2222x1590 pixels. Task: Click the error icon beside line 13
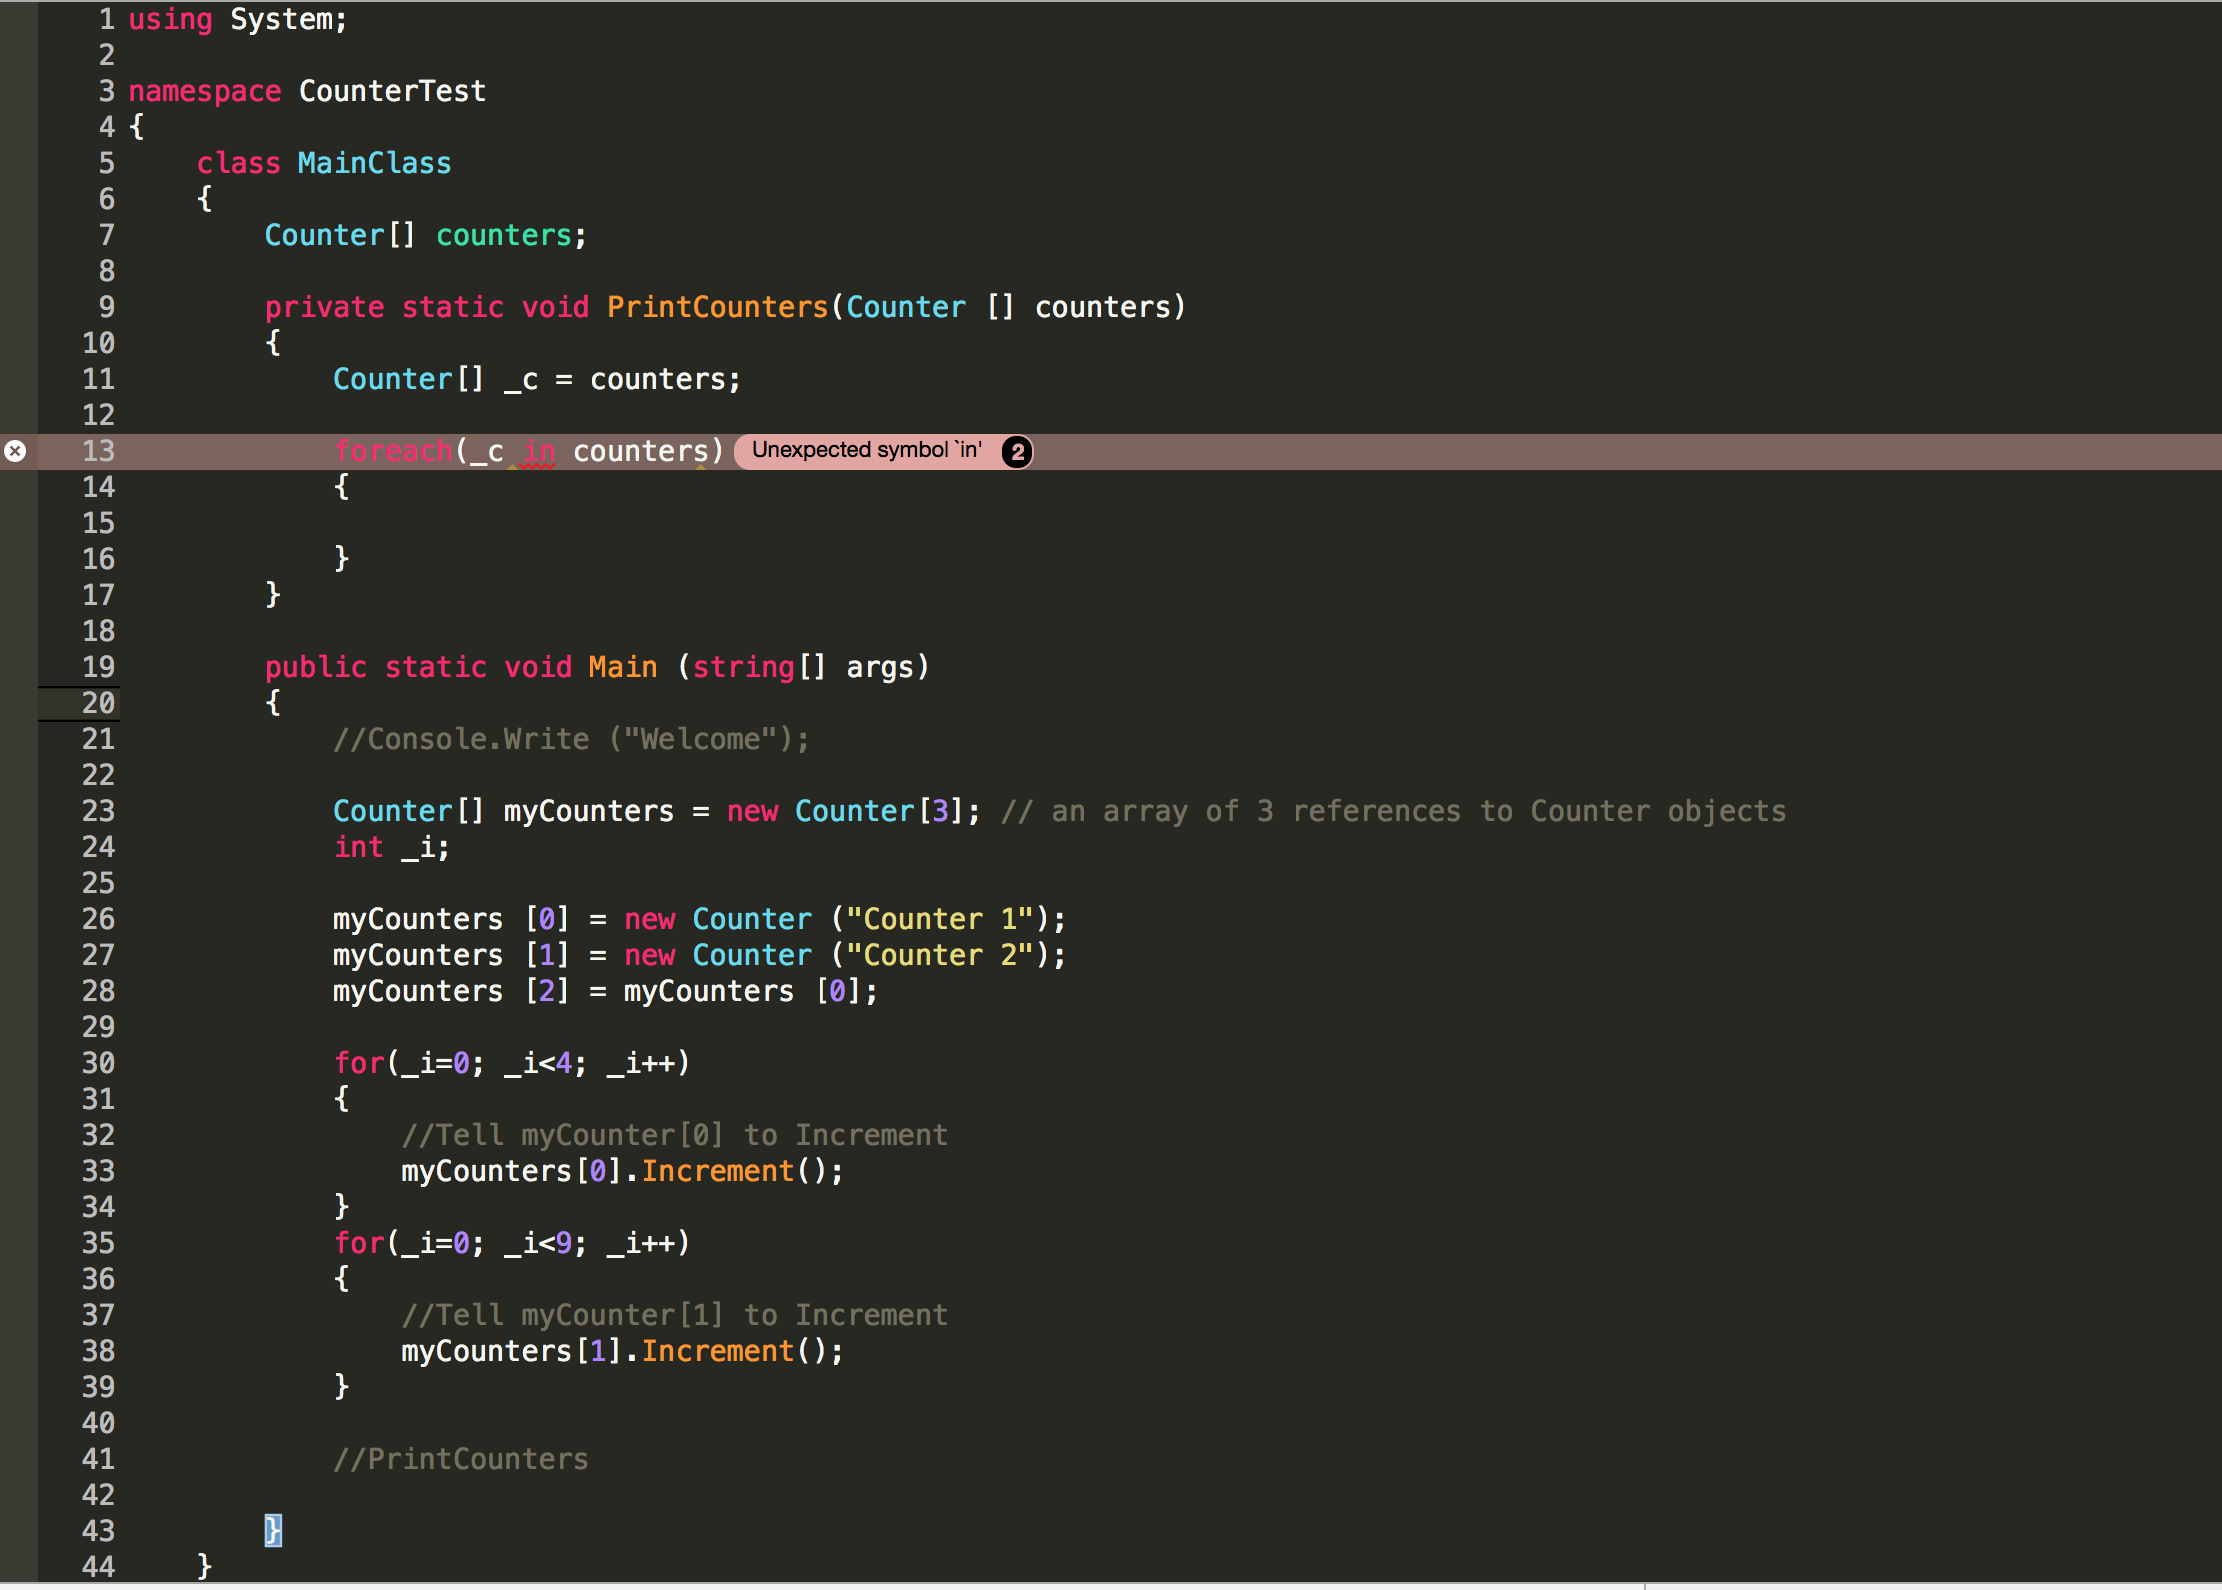point(15,451)
